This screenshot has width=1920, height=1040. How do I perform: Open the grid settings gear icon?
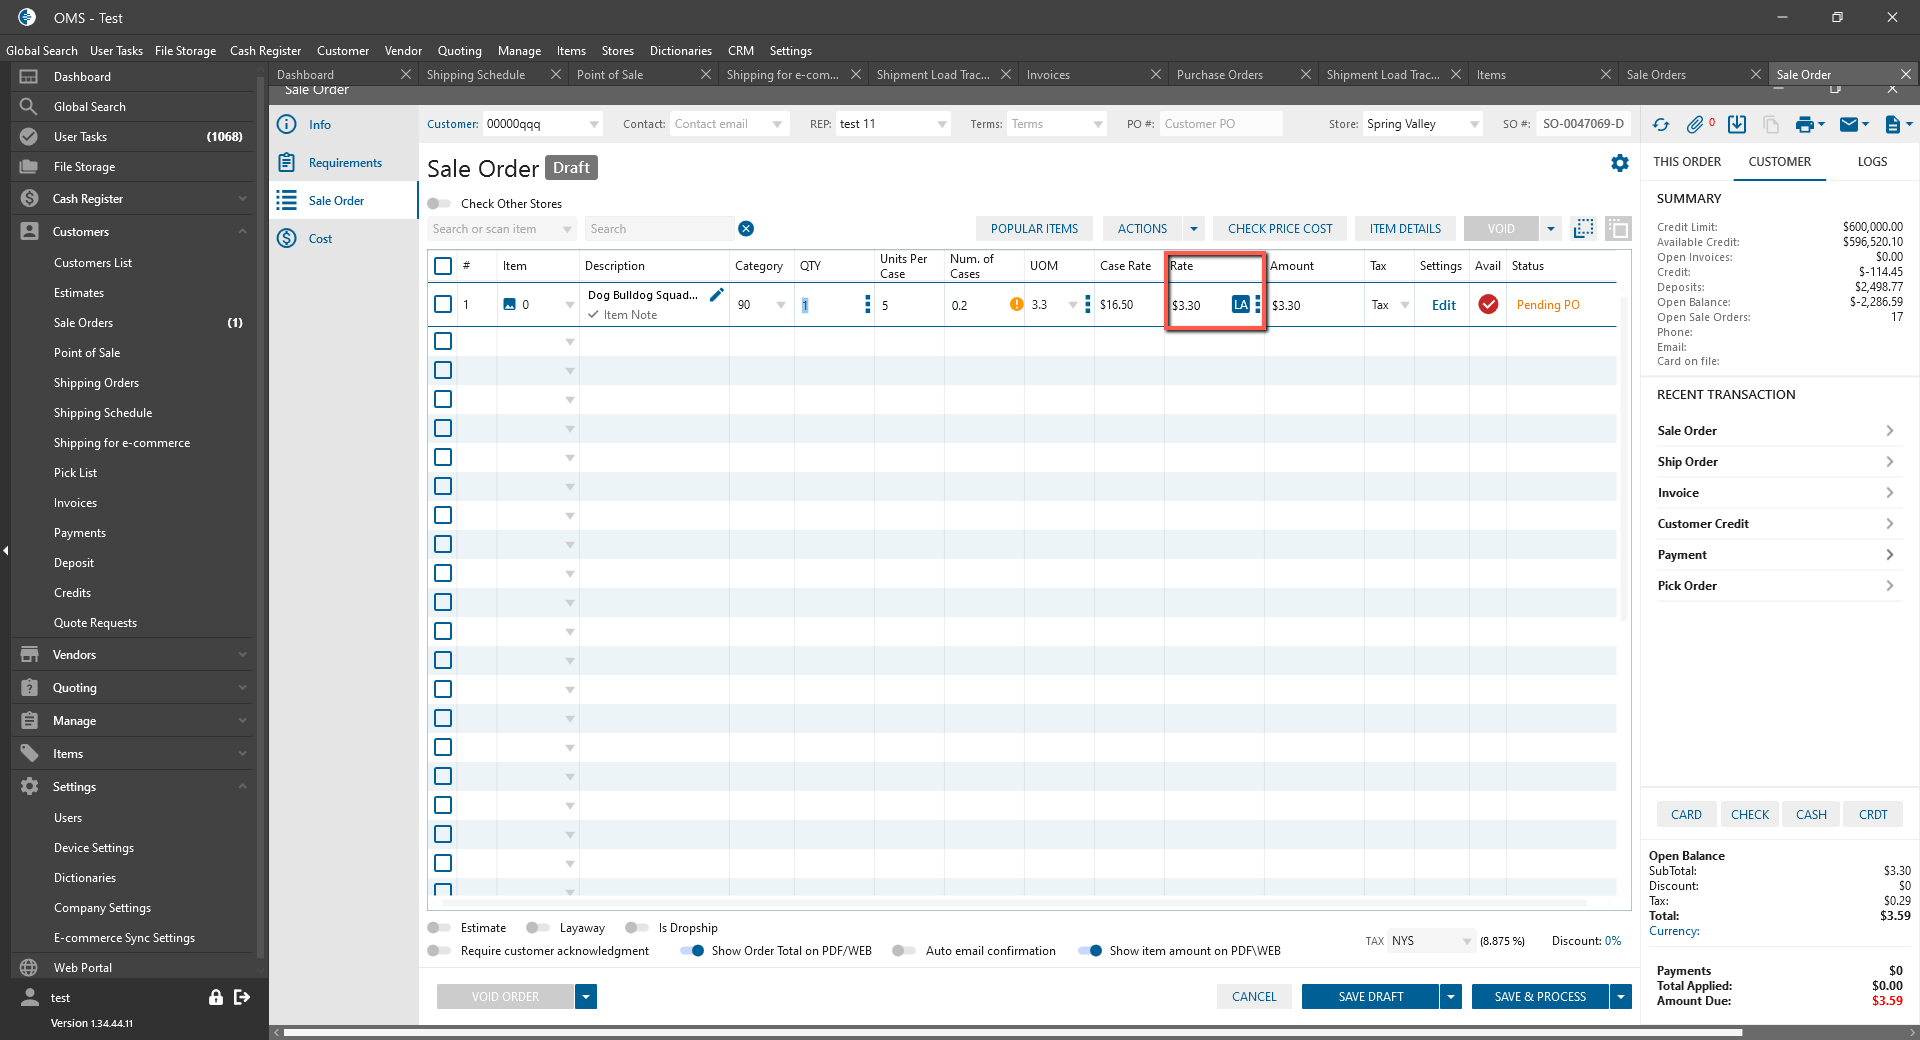[x=1620, y=163]
